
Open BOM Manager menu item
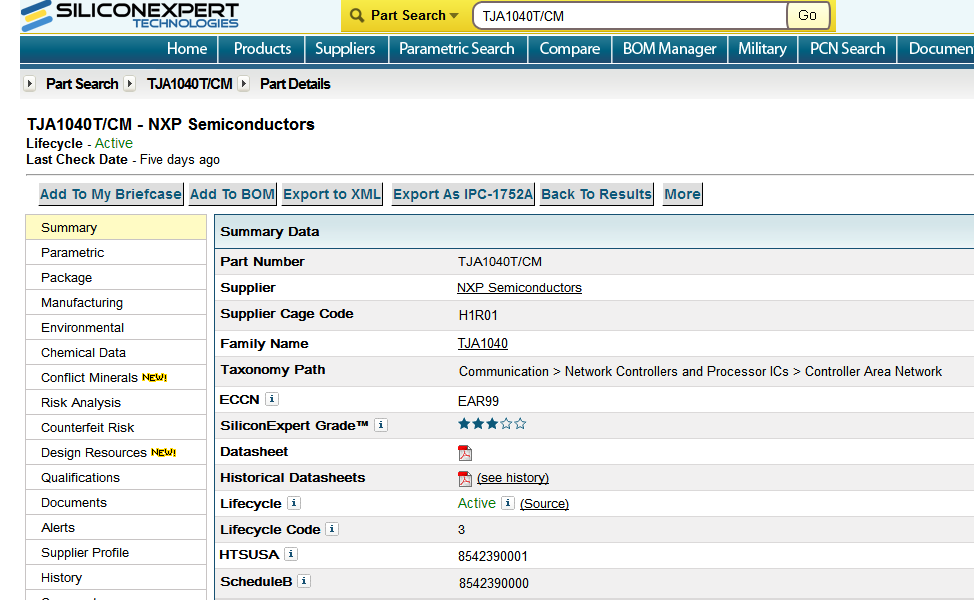[670, 48]
